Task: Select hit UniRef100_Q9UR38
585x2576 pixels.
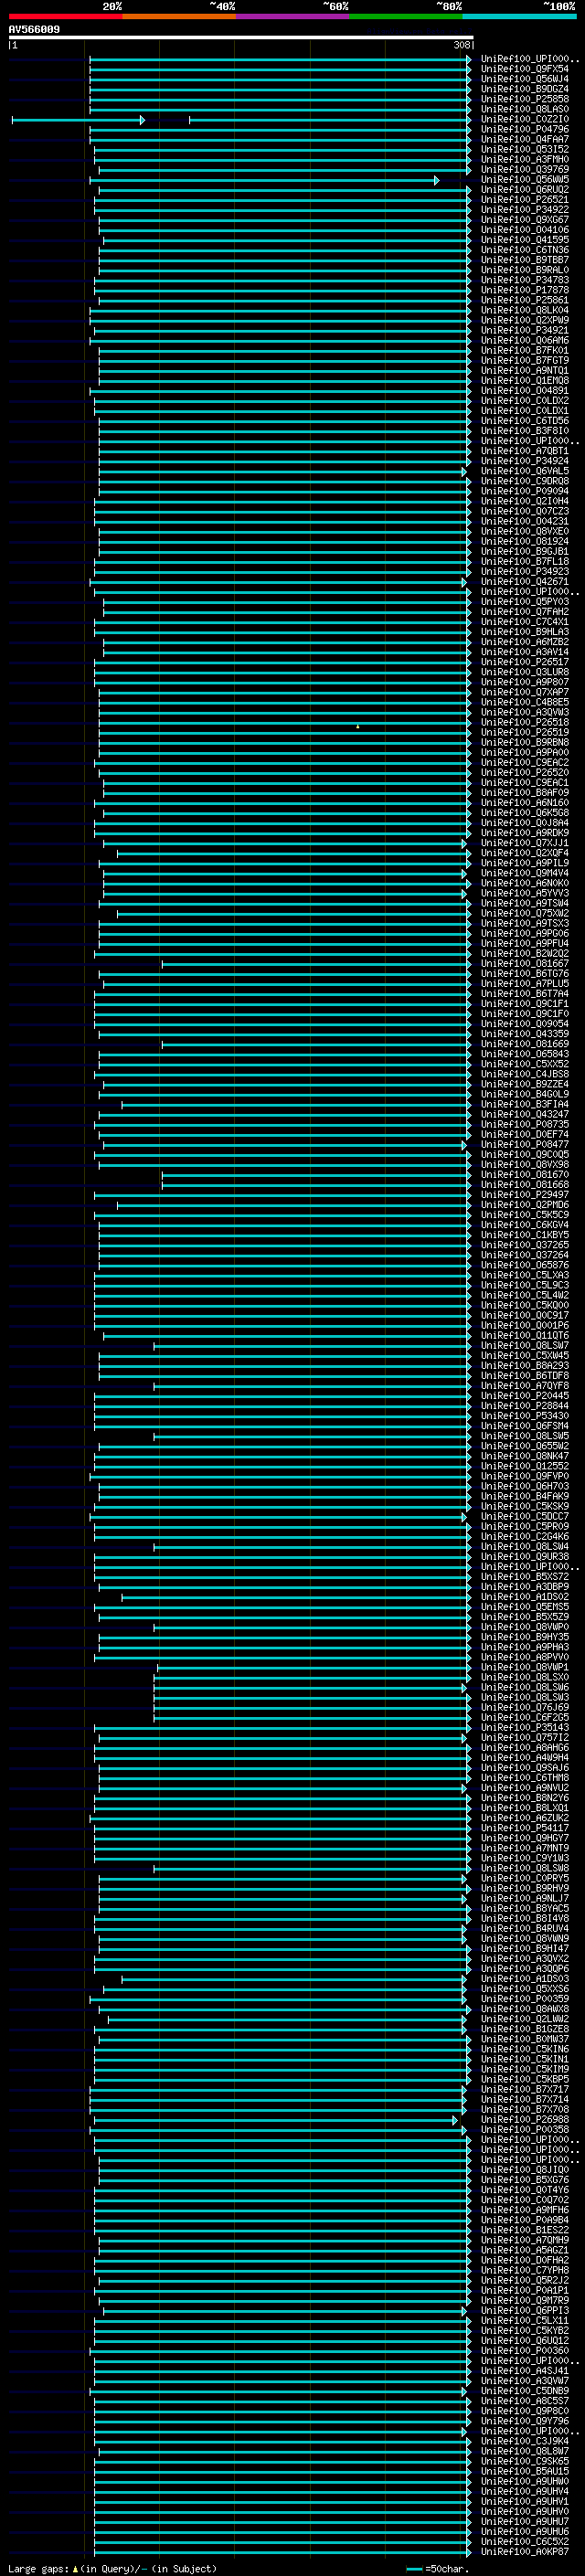Action: (525, 1557)
